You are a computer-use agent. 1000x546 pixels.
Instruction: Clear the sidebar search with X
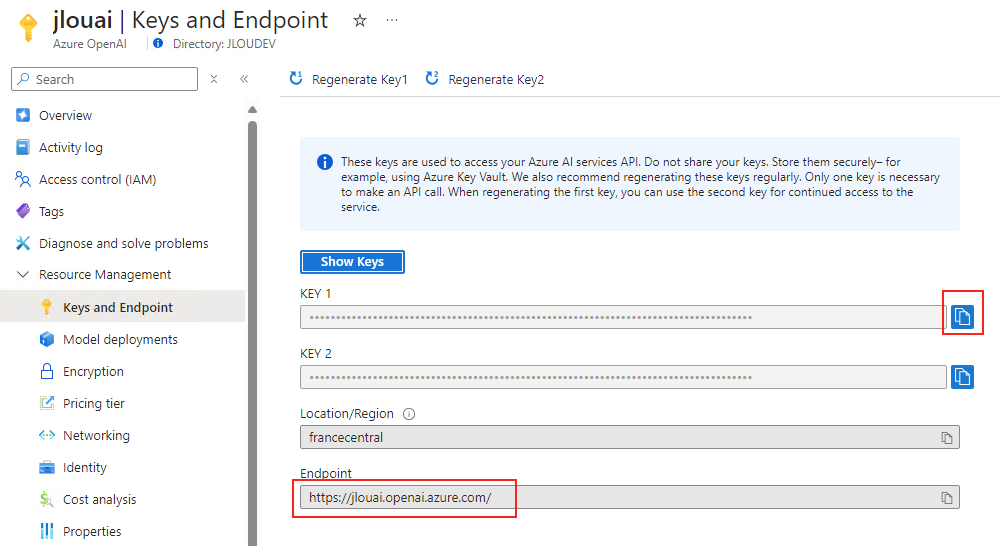(214, 79)
